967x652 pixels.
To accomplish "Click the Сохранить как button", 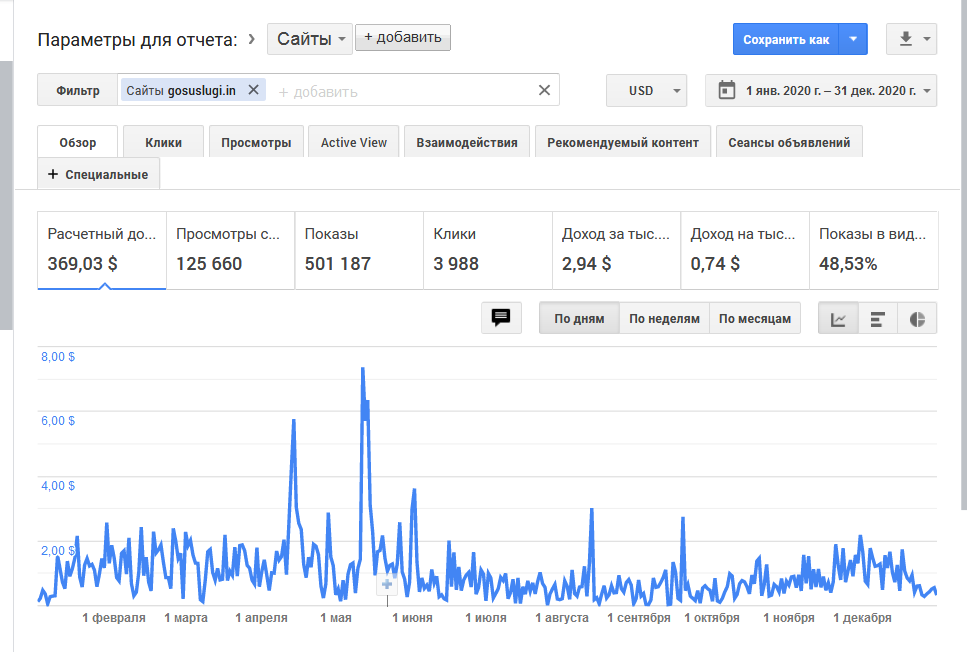I will pyautogui.click(x=786, y=39).
